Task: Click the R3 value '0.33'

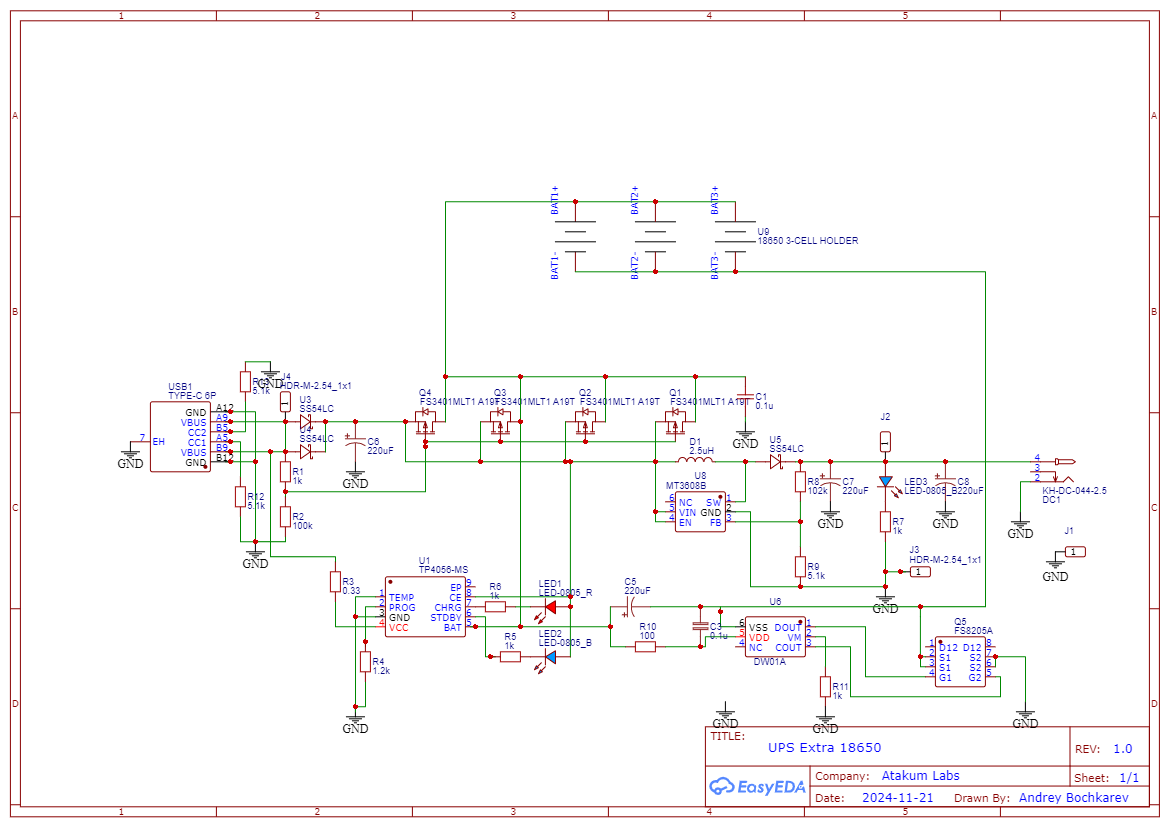Action: 351,591
